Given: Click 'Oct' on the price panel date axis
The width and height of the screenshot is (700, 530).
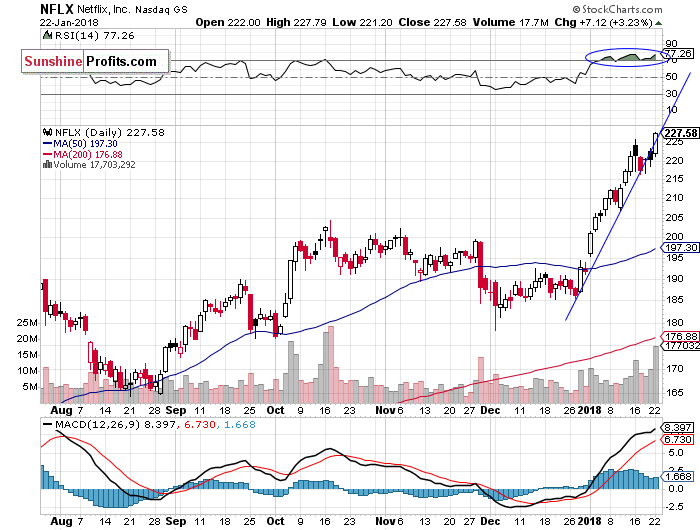Looking at the screenshot, I should point(275,410).
